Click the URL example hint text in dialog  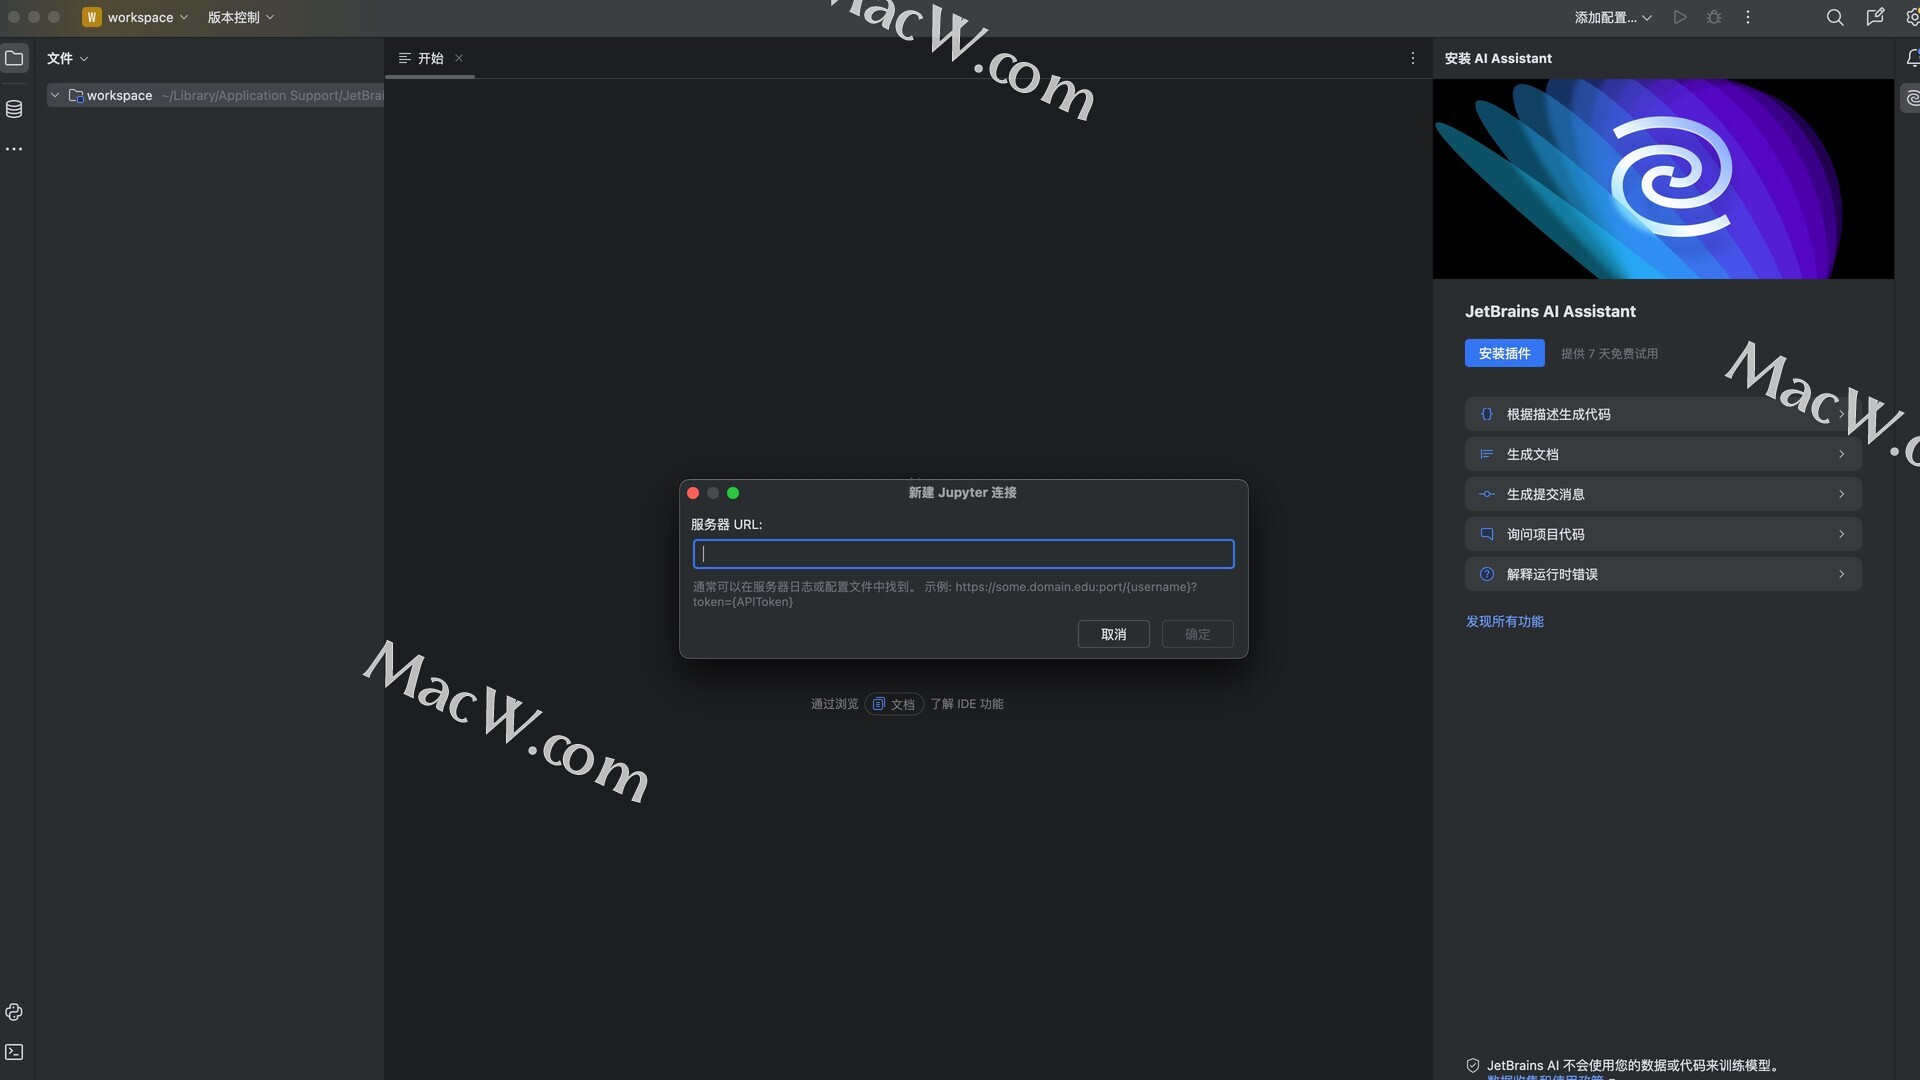point(945,594)
